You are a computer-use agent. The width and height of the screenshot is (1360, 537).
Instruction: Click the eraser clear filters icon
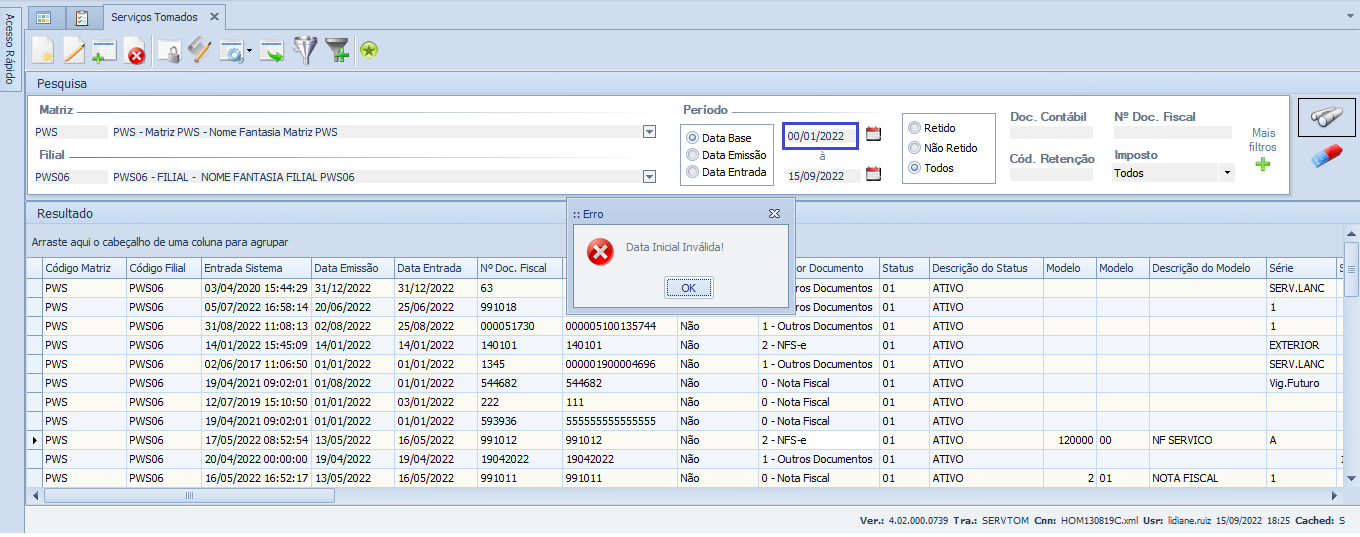(x=1326, y=156)
